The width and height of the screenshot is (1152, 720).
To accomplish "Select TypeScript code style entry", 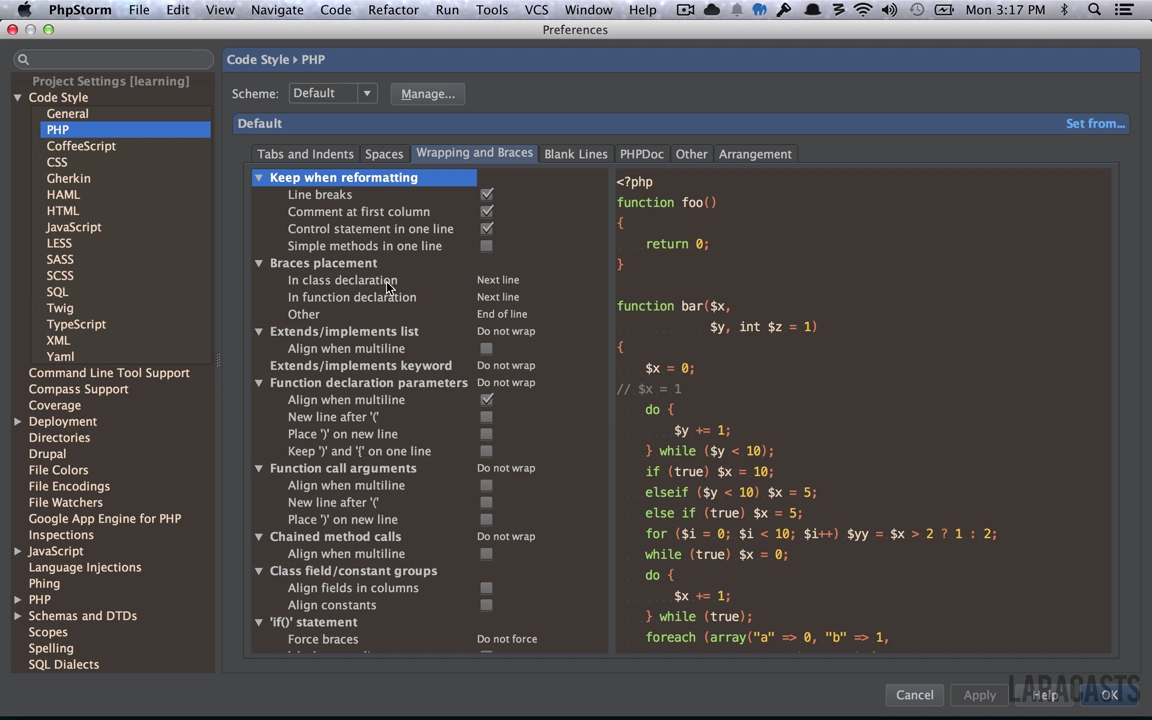I will [x=76, y=324].
